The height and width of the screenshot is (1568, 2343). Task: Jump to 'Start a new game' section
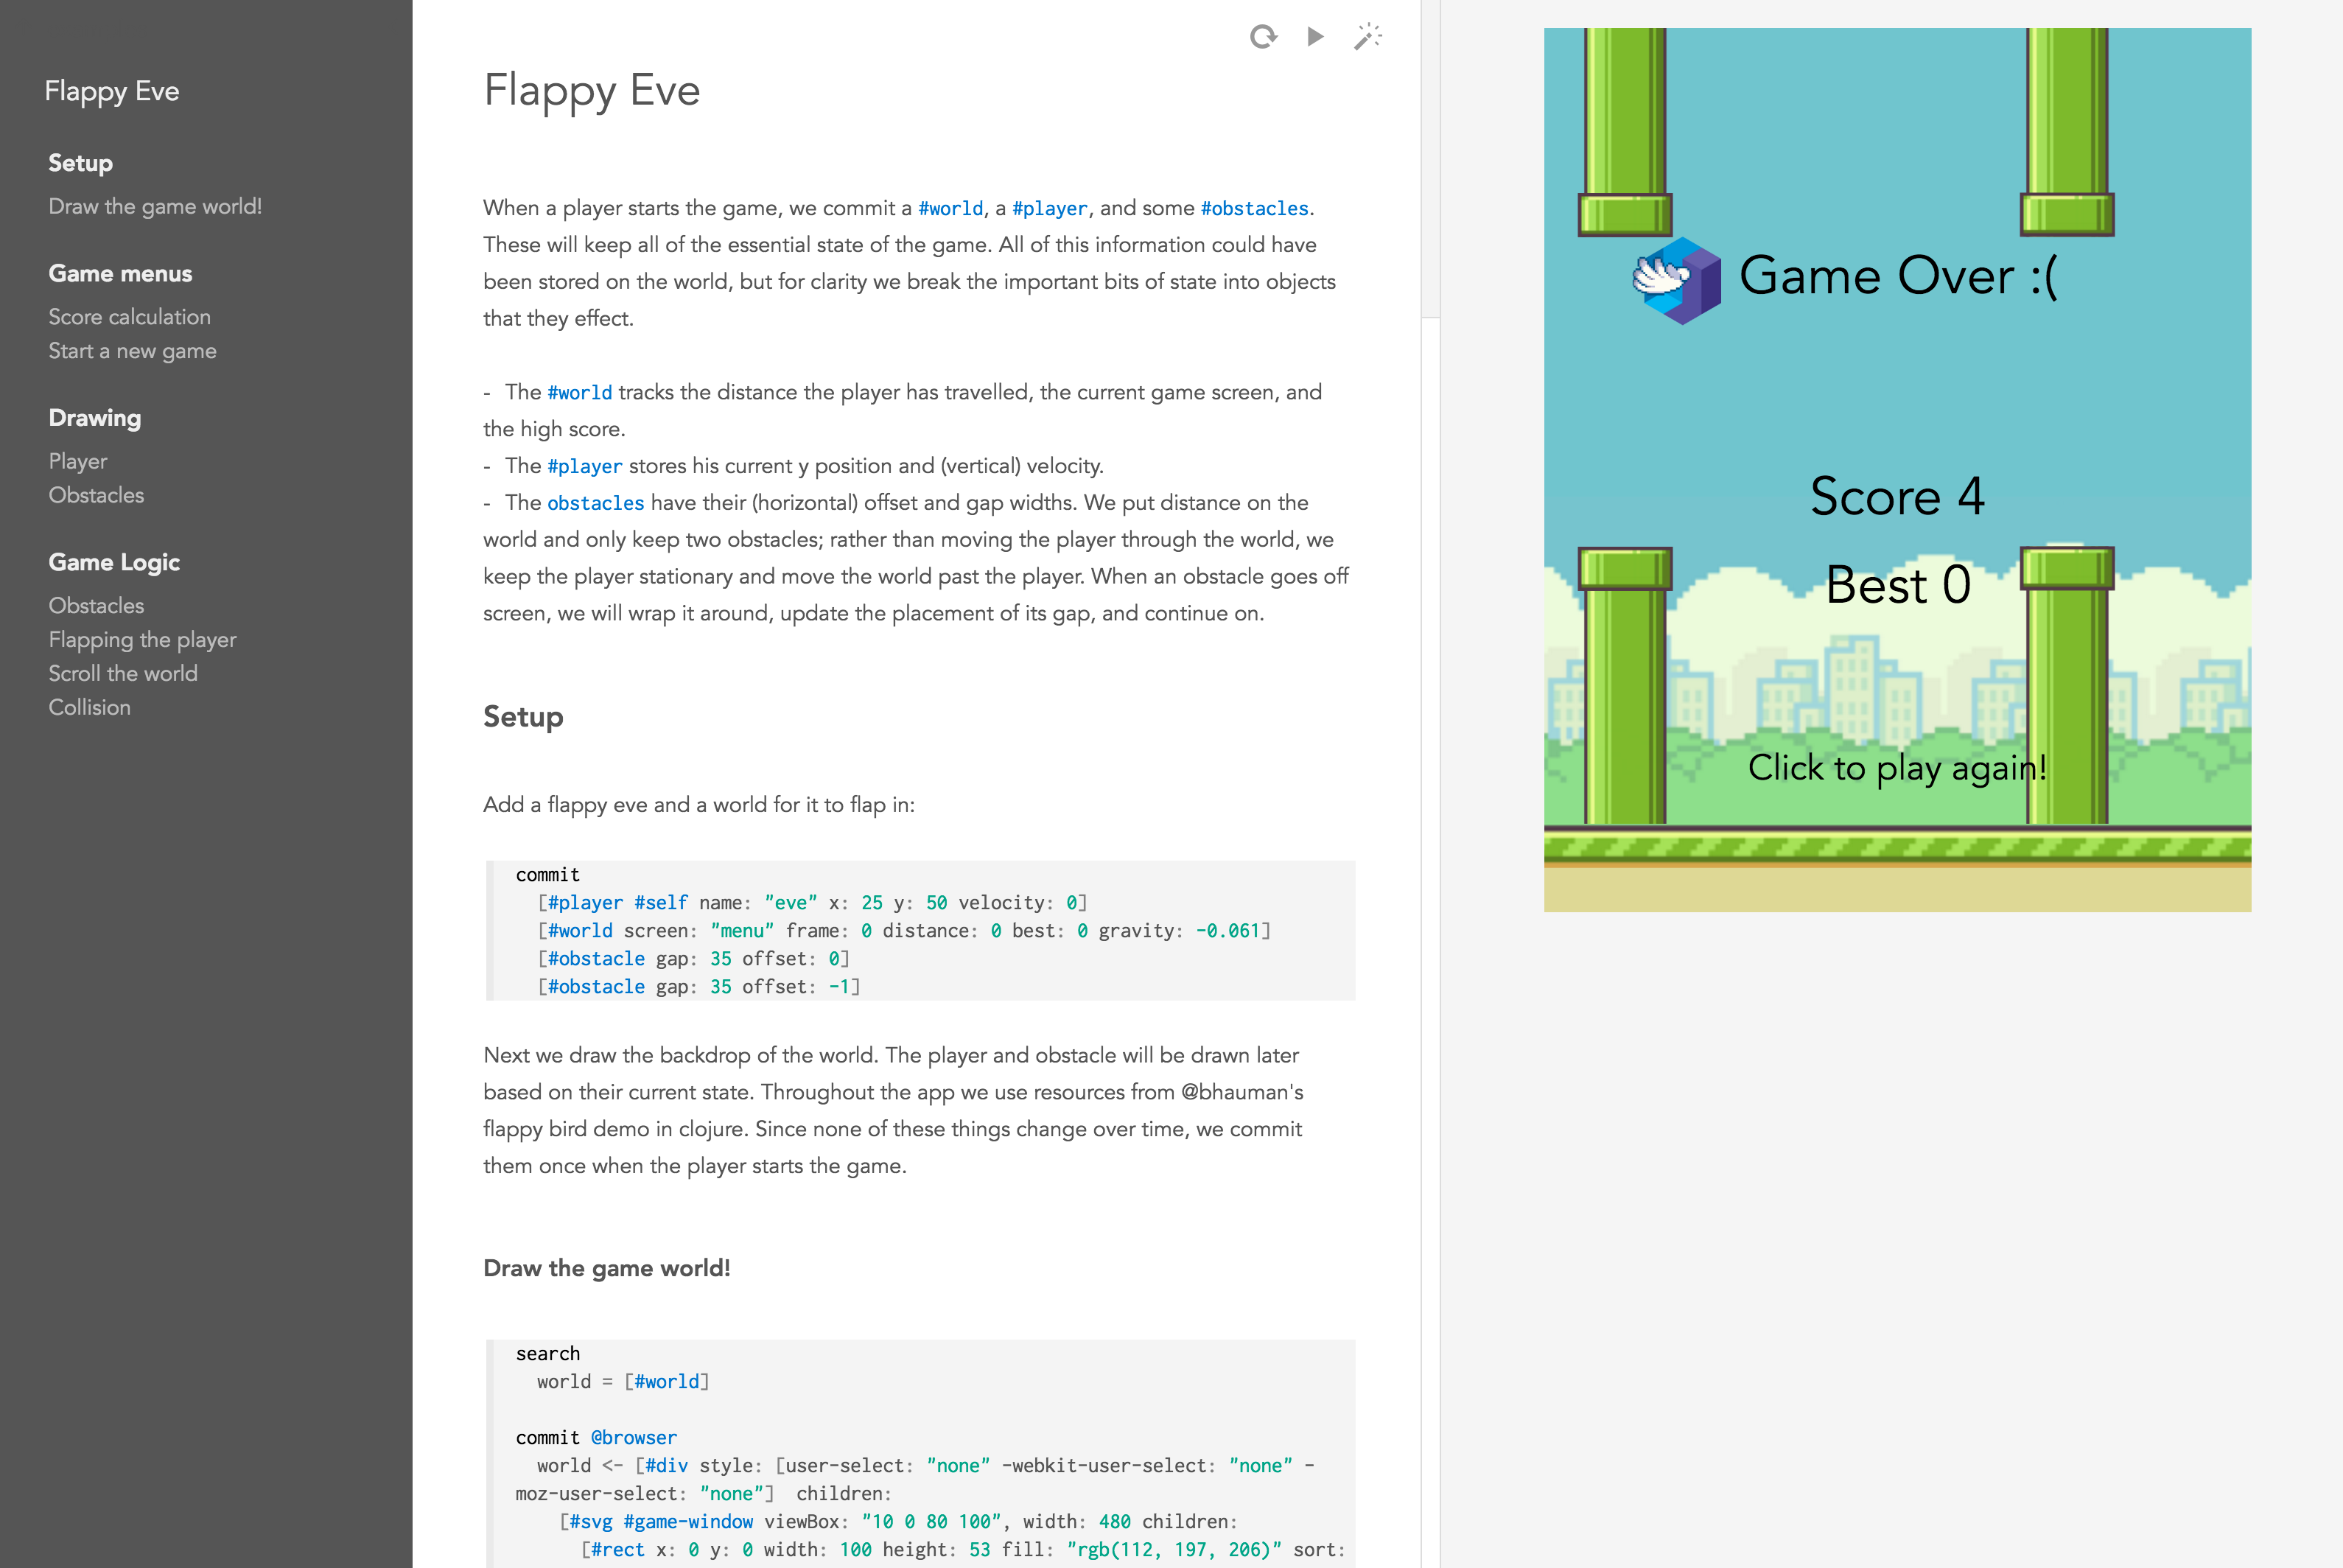[x=132, y=351]
